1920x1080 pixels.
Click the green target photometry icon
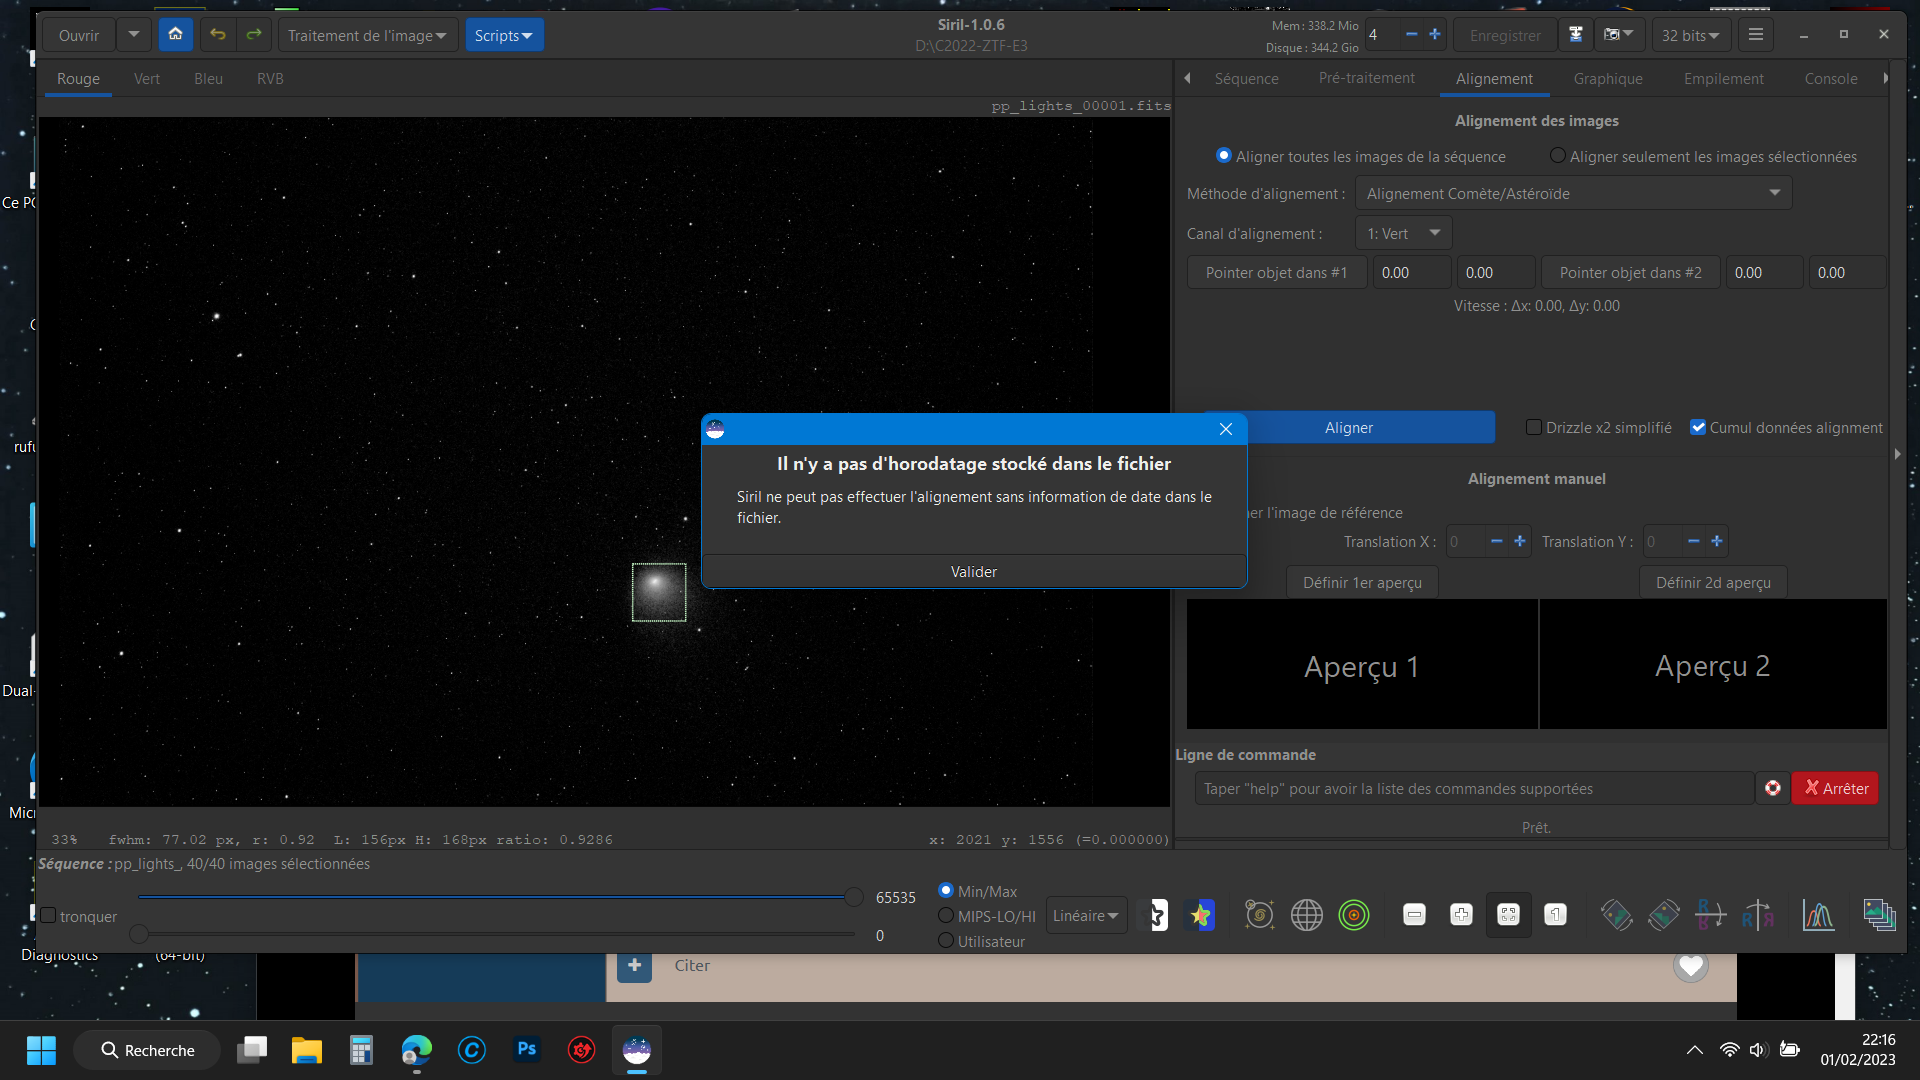pyautogui.click(x=1353, y=915)
